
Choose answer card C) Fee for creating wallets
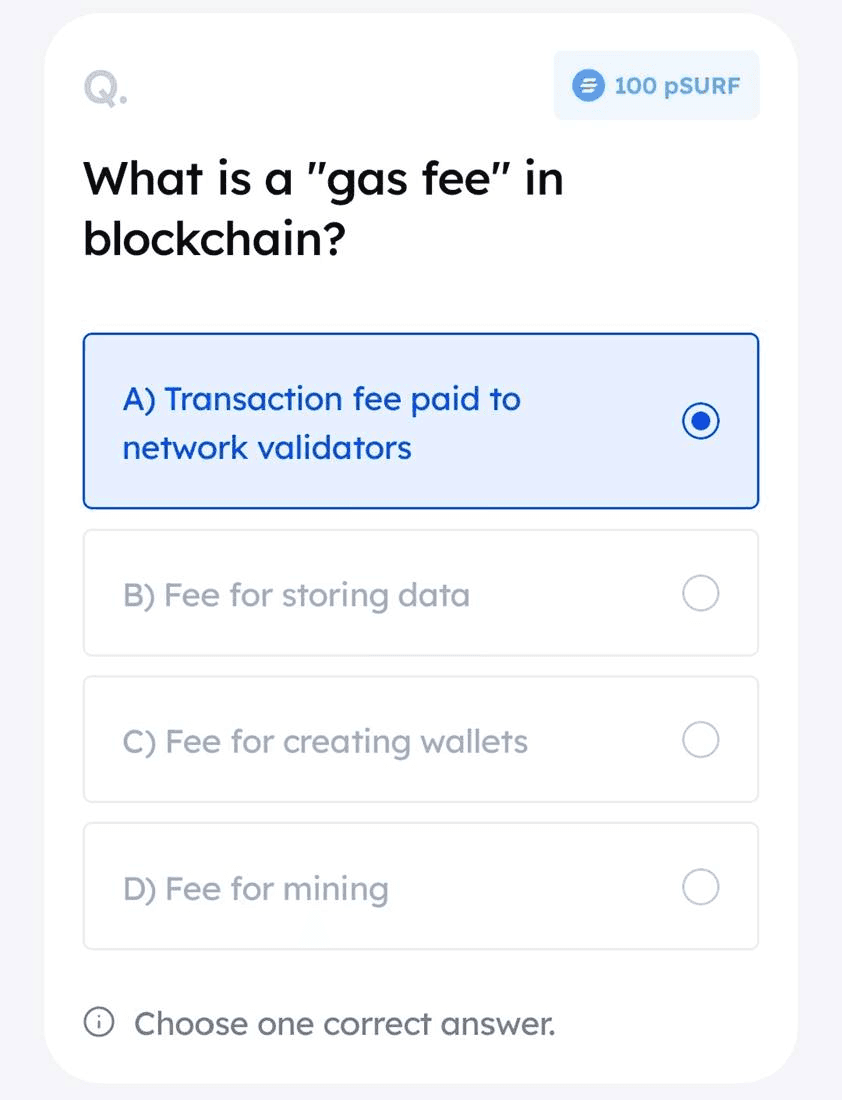[421, 739]
